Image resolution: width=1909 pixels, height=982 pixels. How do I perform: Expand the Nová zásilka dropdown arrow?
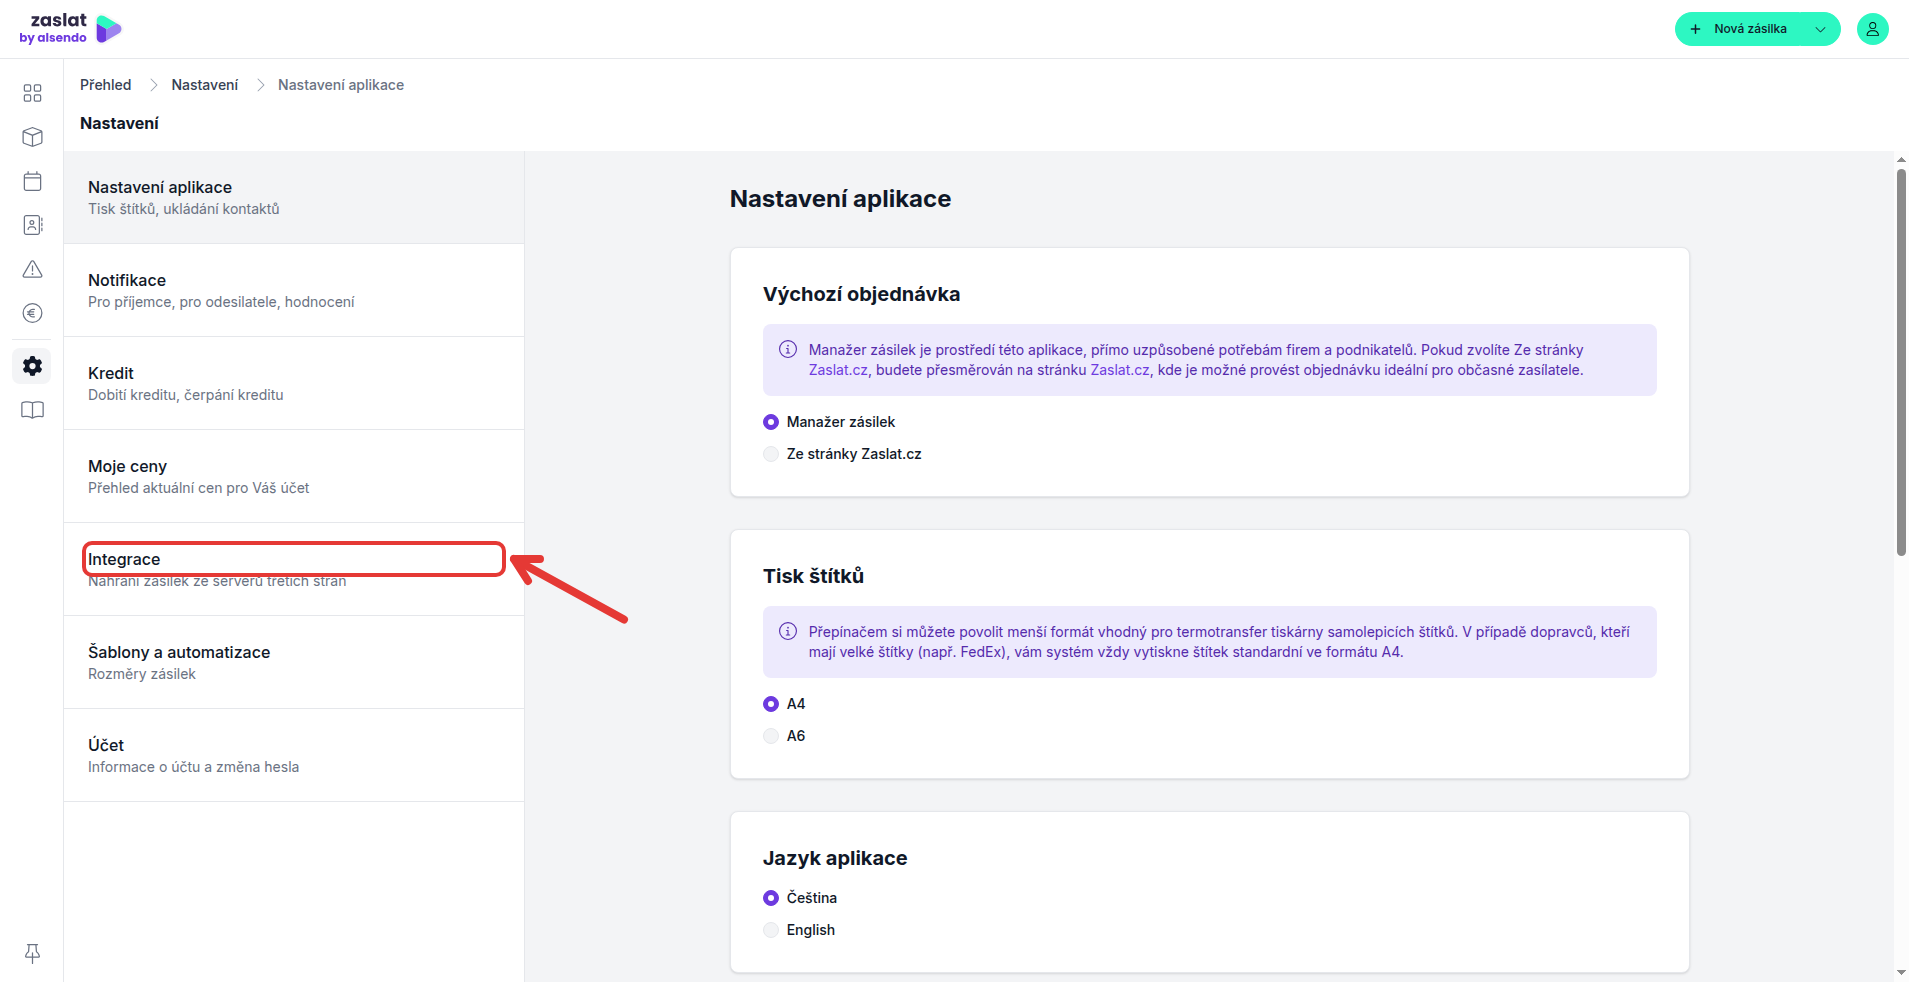point(1820,29)
